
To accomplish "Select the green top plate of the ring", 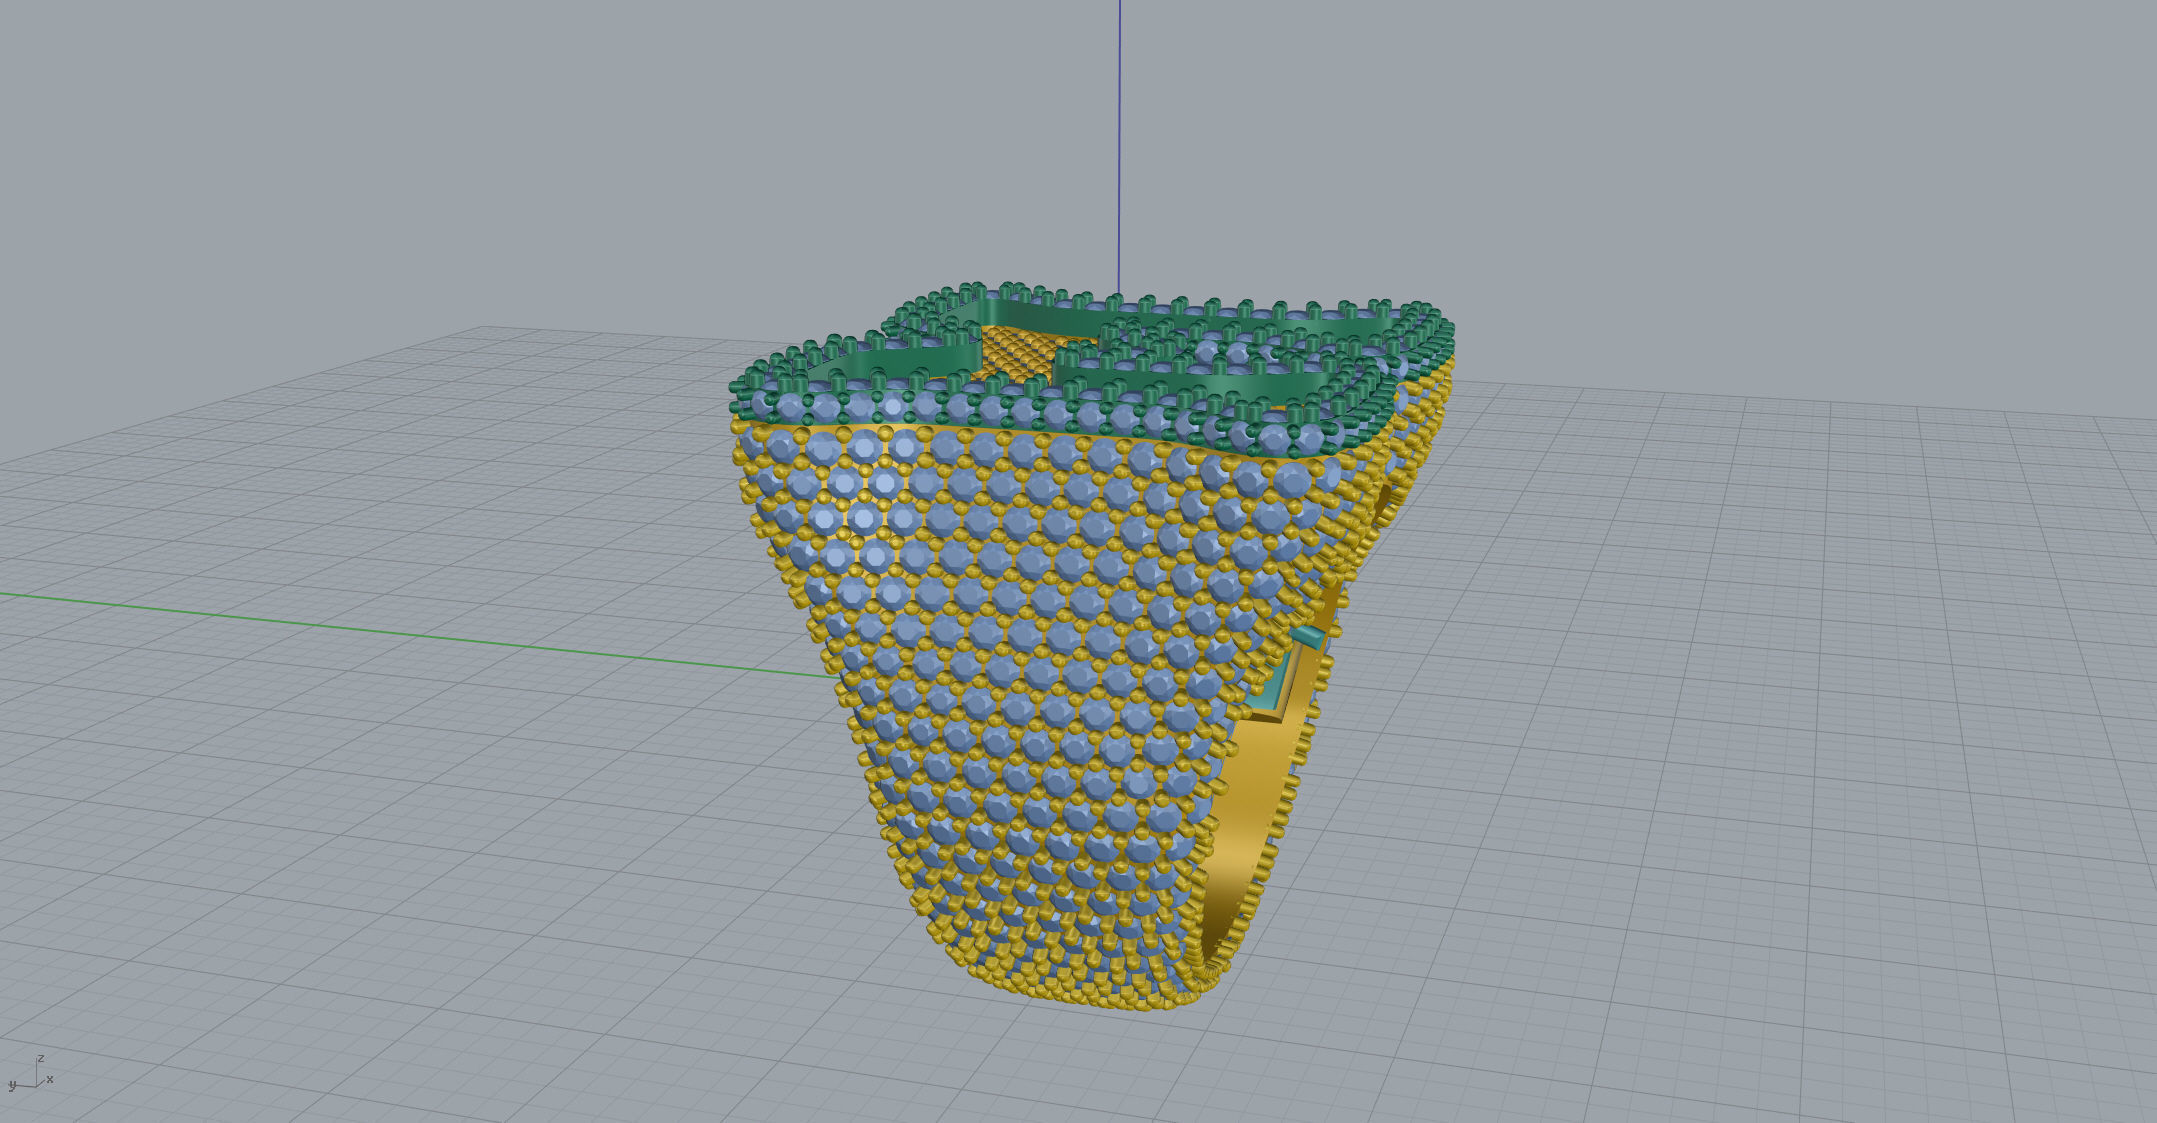I will (x=1092, y=370).
